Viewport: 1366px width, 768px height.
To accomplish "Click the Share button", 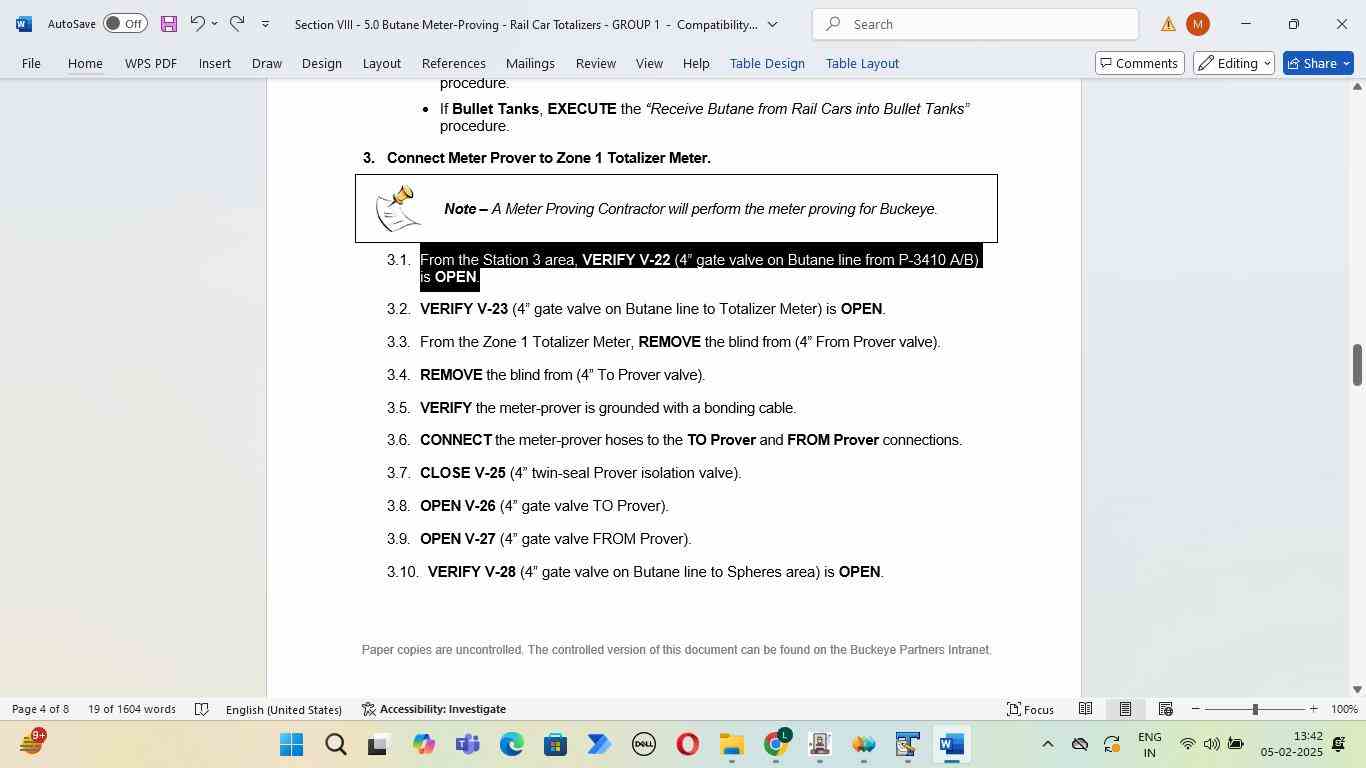I will (1318, 63).
